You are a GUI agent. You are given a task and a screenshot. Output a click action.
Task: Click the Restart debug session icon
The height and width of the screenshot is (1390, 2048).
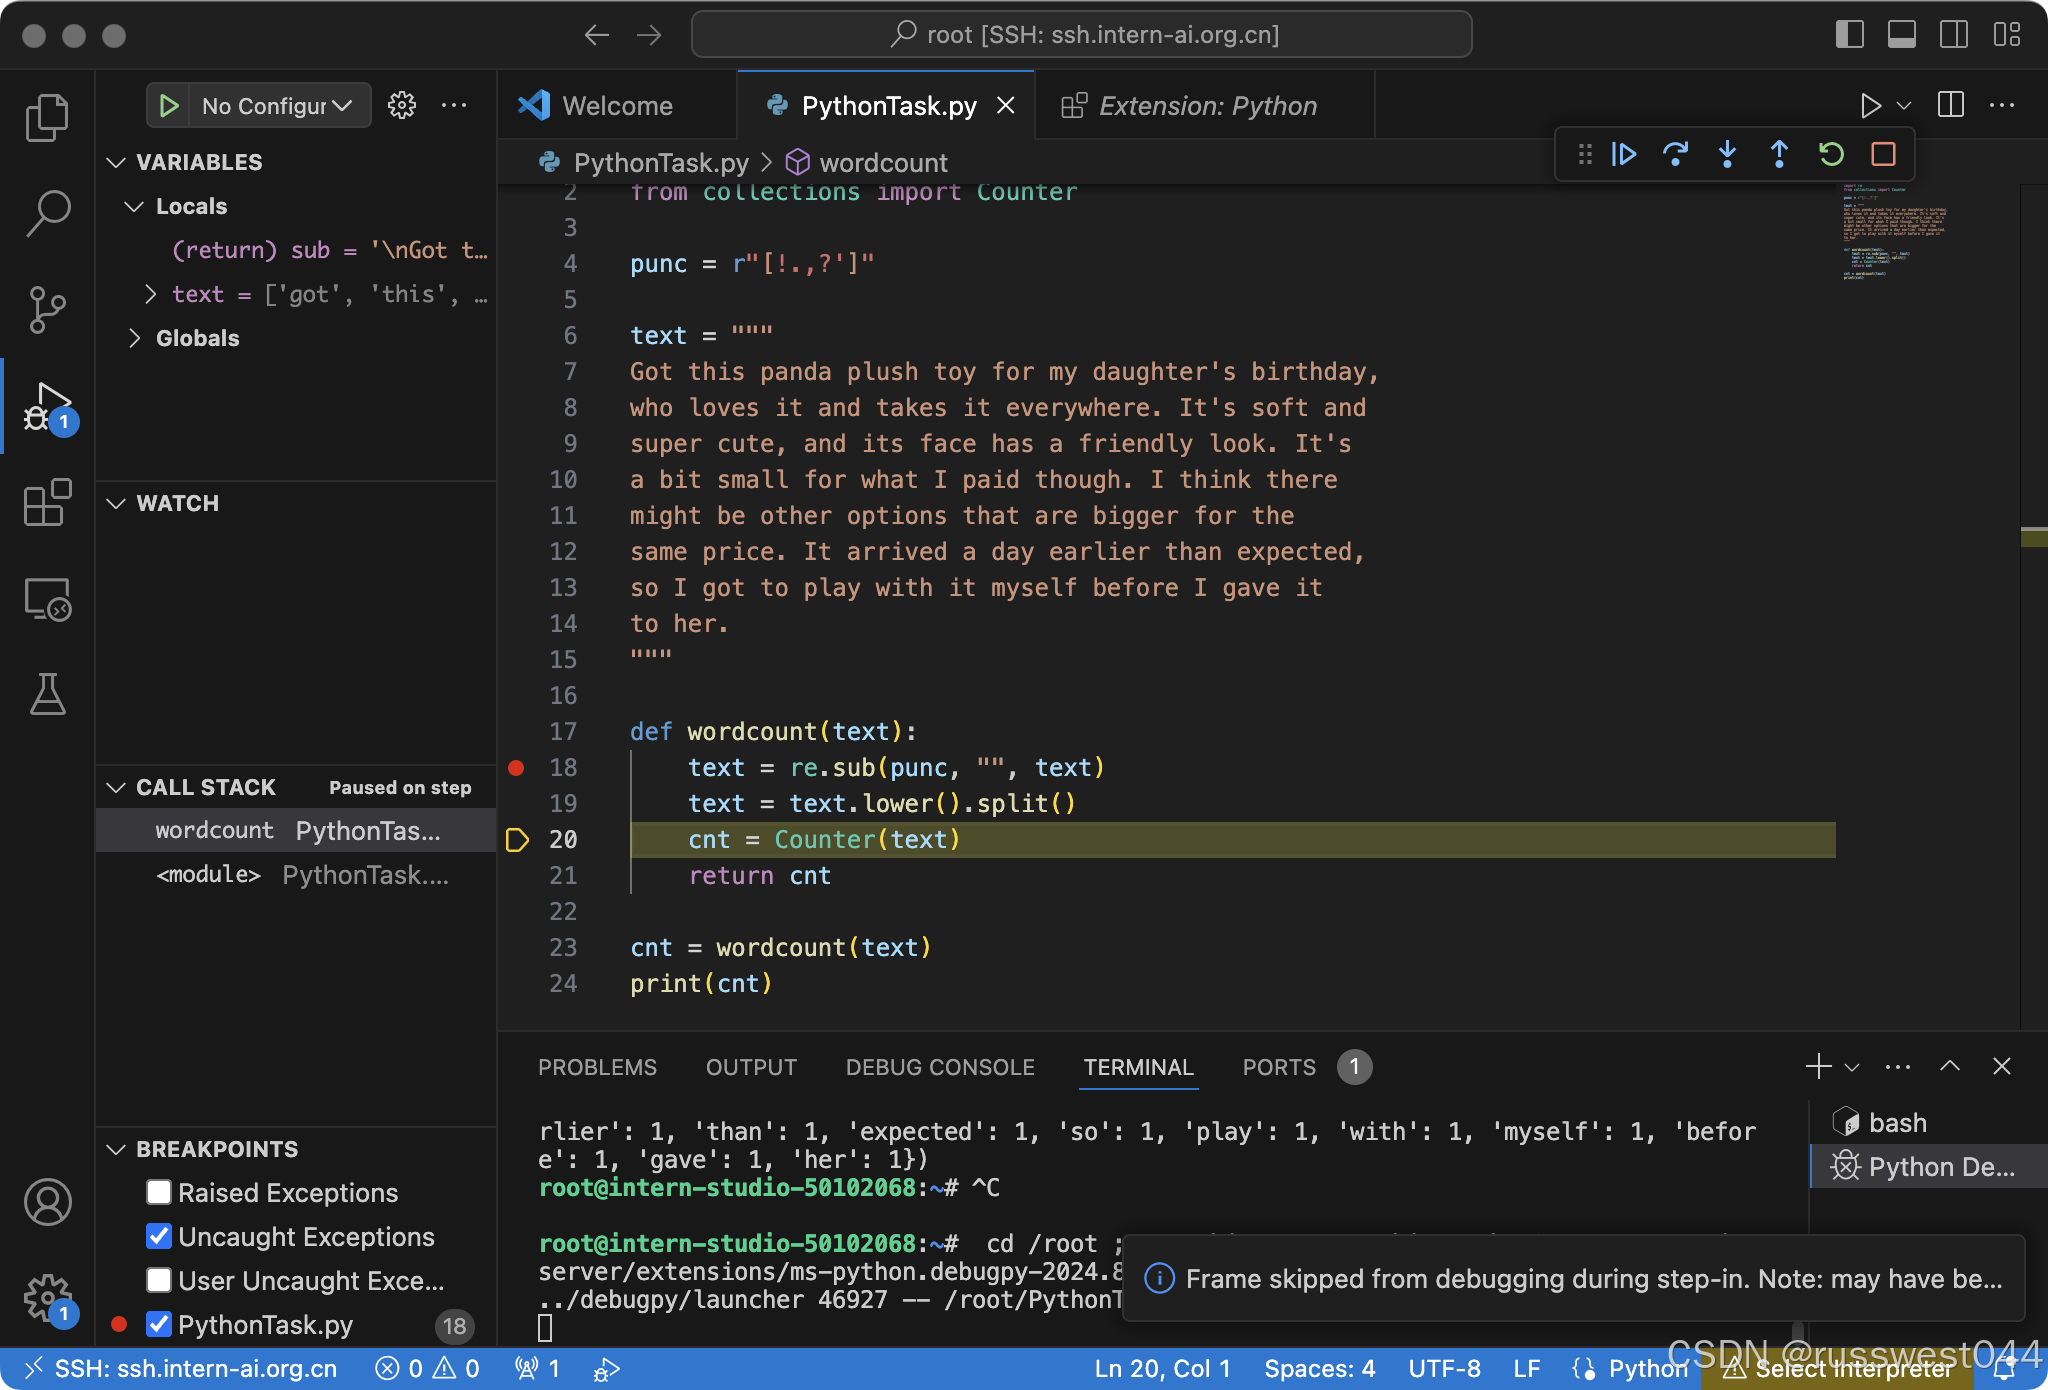pos(1830,154)
